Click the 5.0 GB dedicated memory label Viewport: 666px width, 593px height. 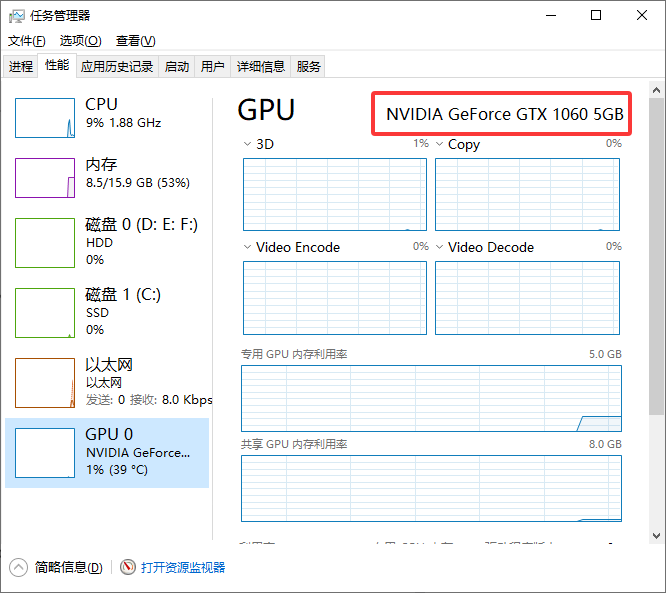pos(605,354)
